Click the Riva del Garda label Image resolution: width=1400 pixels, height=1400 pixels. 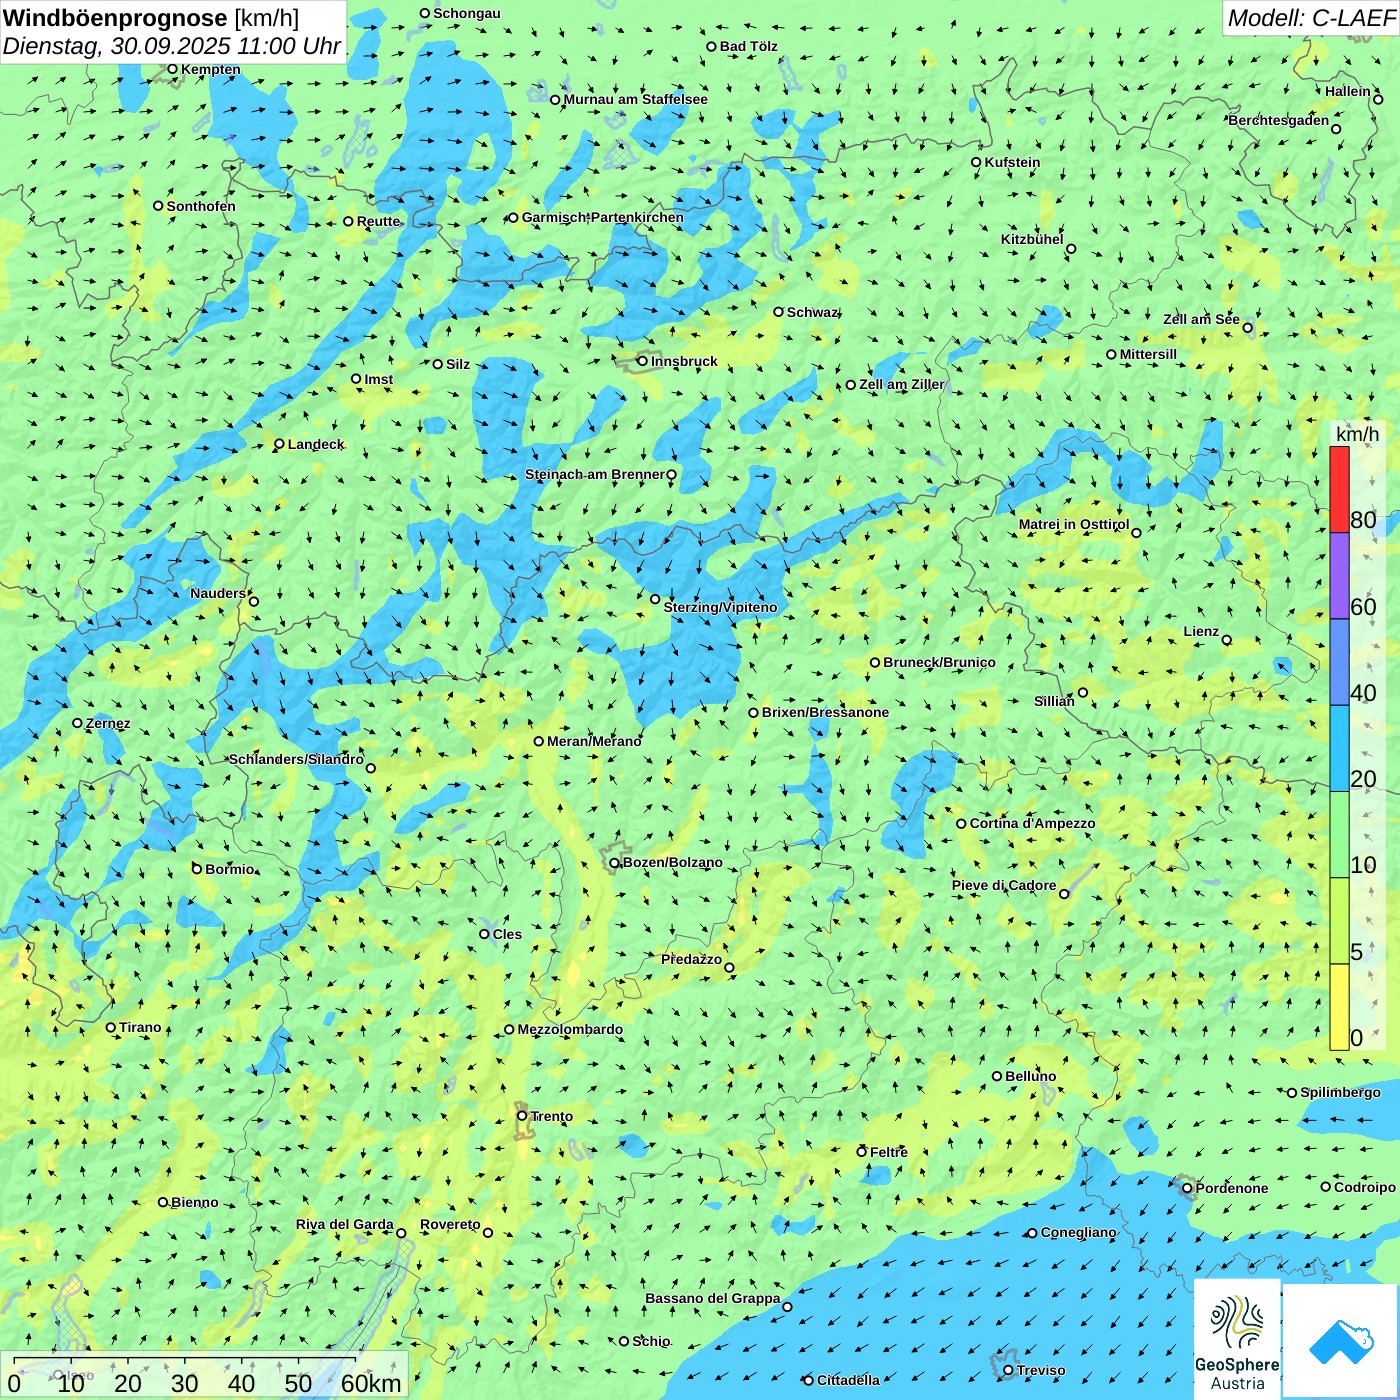tap(345, 1224)
